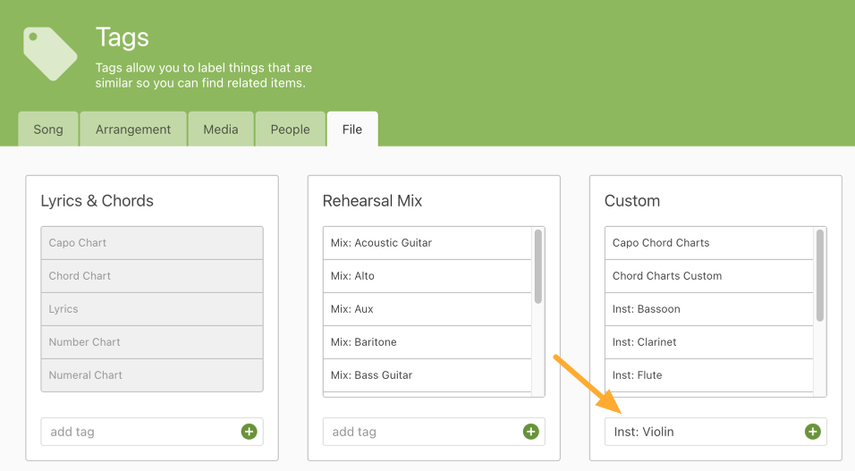Select the Numeral Chart tag
The height and width of the screenshot is (471, 855).
(x=152, y=375)
